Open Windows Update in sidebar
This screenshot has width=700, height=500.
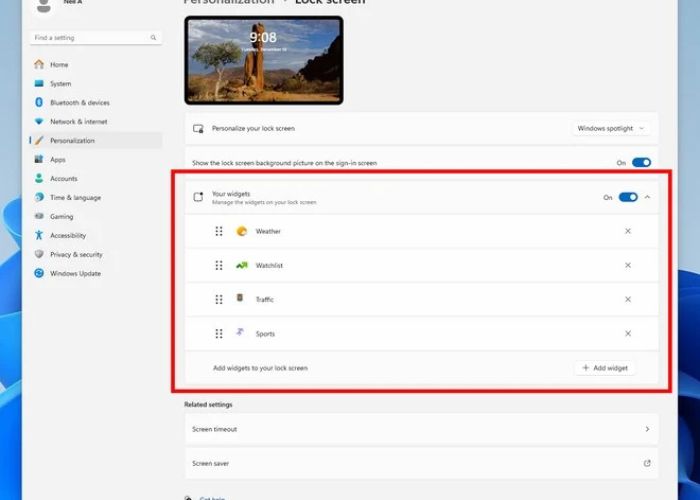click(x=75, y=273)
